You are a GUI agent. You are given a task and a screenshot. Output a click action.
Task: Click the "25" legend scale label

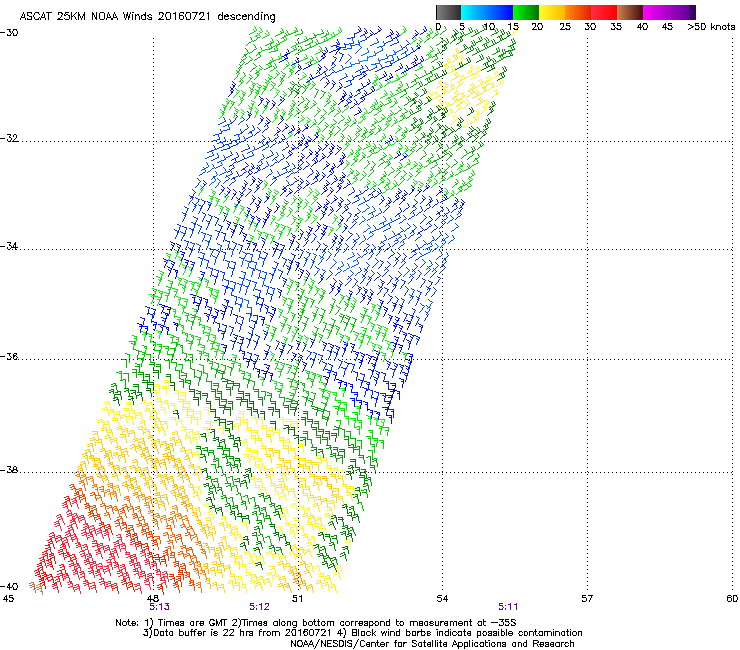tap(565, 27)
